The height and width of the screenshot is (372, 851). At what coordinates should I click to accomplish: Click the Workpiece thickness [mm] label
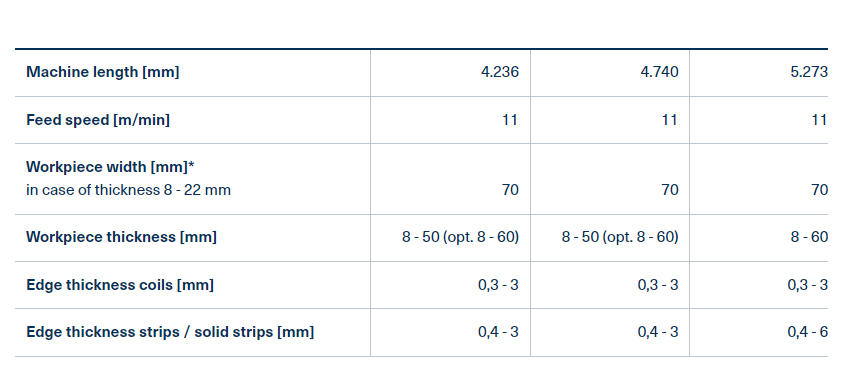tap(121, 237)
